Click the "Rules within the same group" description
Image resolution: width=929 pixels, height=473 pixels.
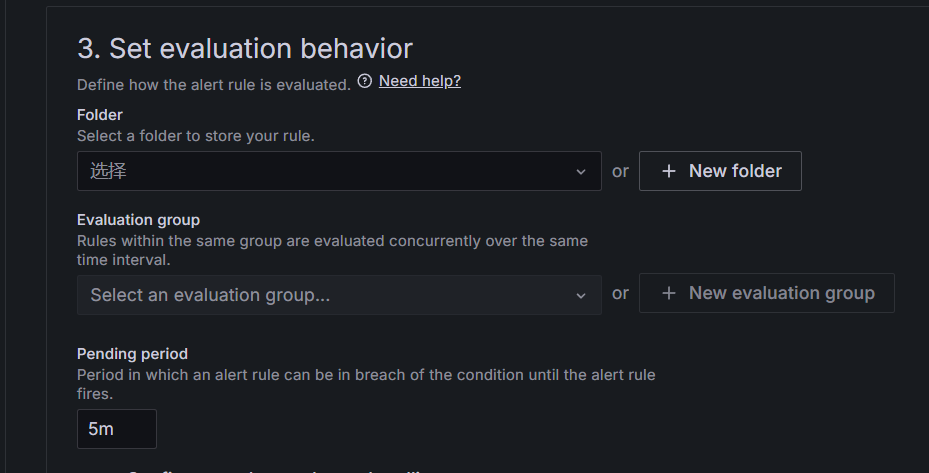332,241
